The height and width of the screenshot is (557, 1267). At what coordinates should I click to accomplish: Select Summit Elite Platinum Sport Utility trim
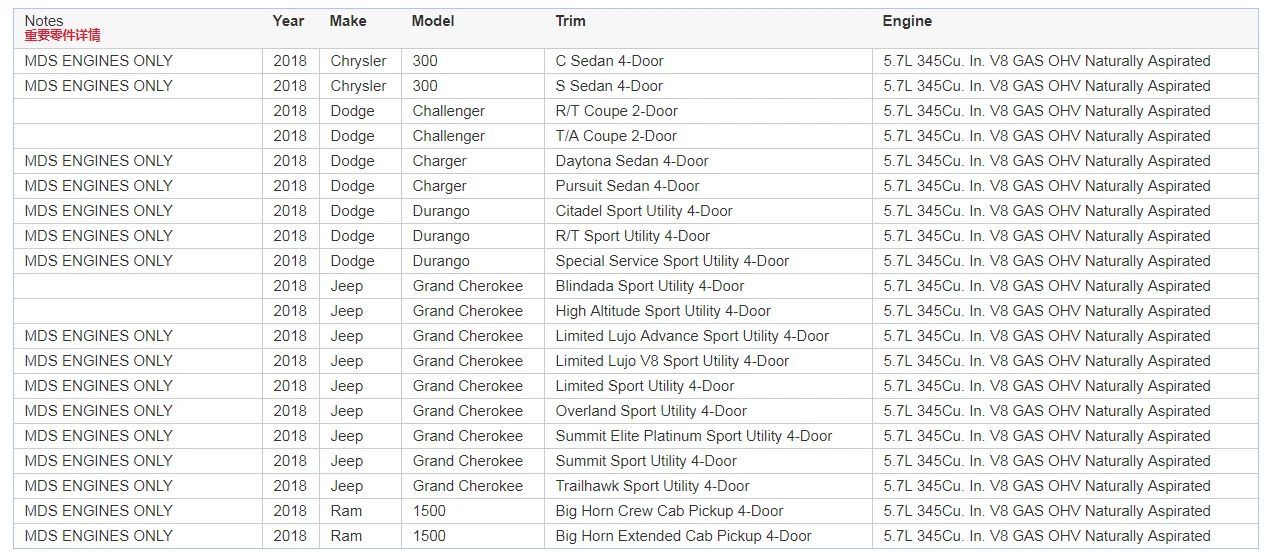pos(694,436)
